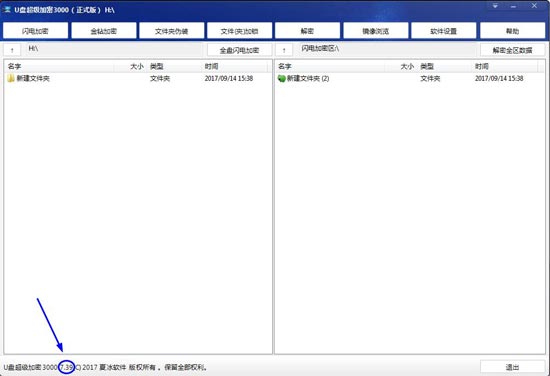Click 解密全区数据 button

[x=512, y=50]
